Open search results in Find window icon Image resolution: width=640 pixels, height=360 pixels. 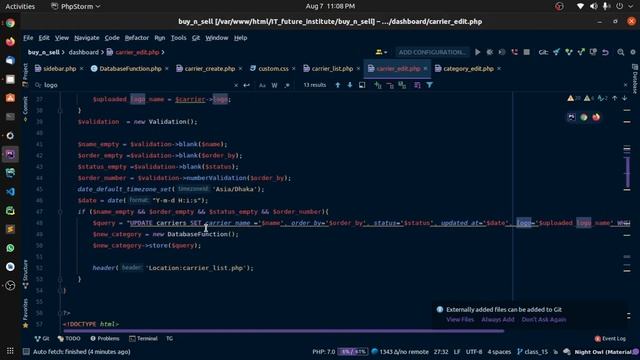point(362,85)
